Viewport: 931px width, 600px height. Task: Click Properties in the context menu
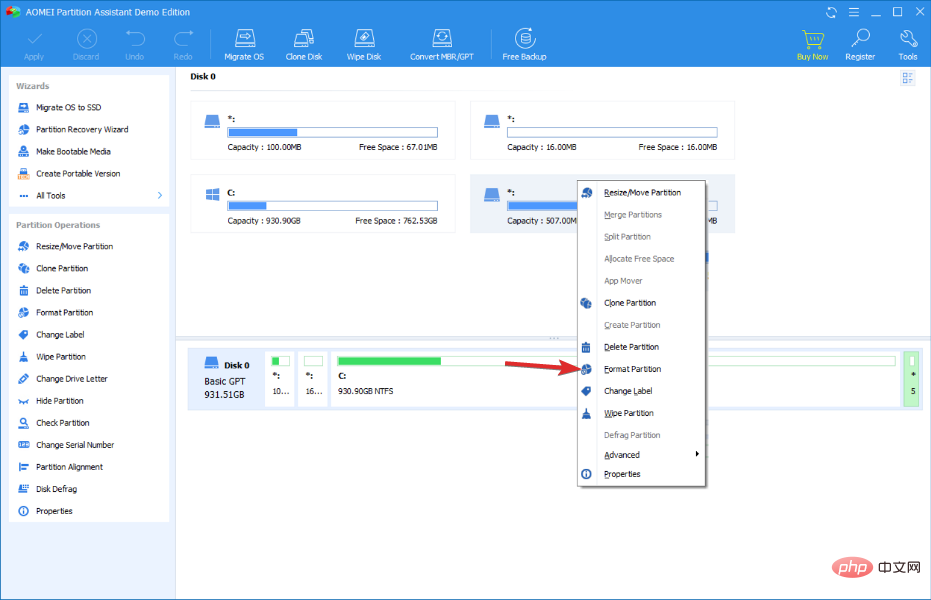[622, 474]
